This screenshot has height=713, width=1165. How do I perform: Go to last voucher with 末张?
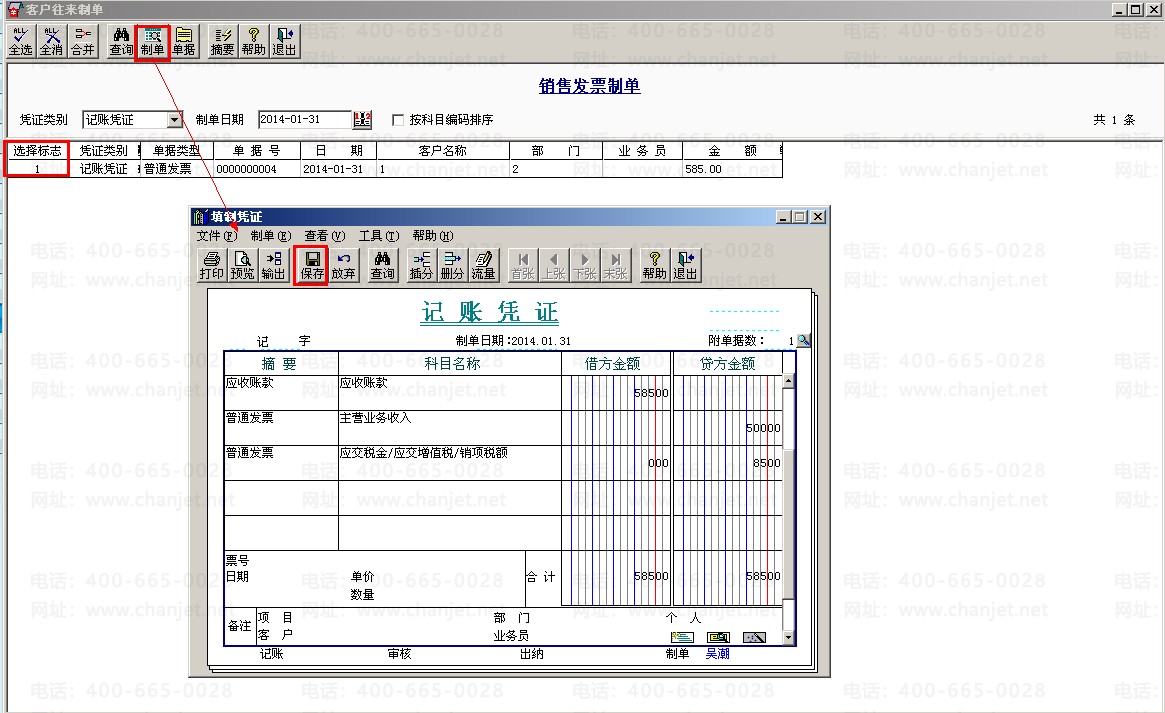coord(615,266)
